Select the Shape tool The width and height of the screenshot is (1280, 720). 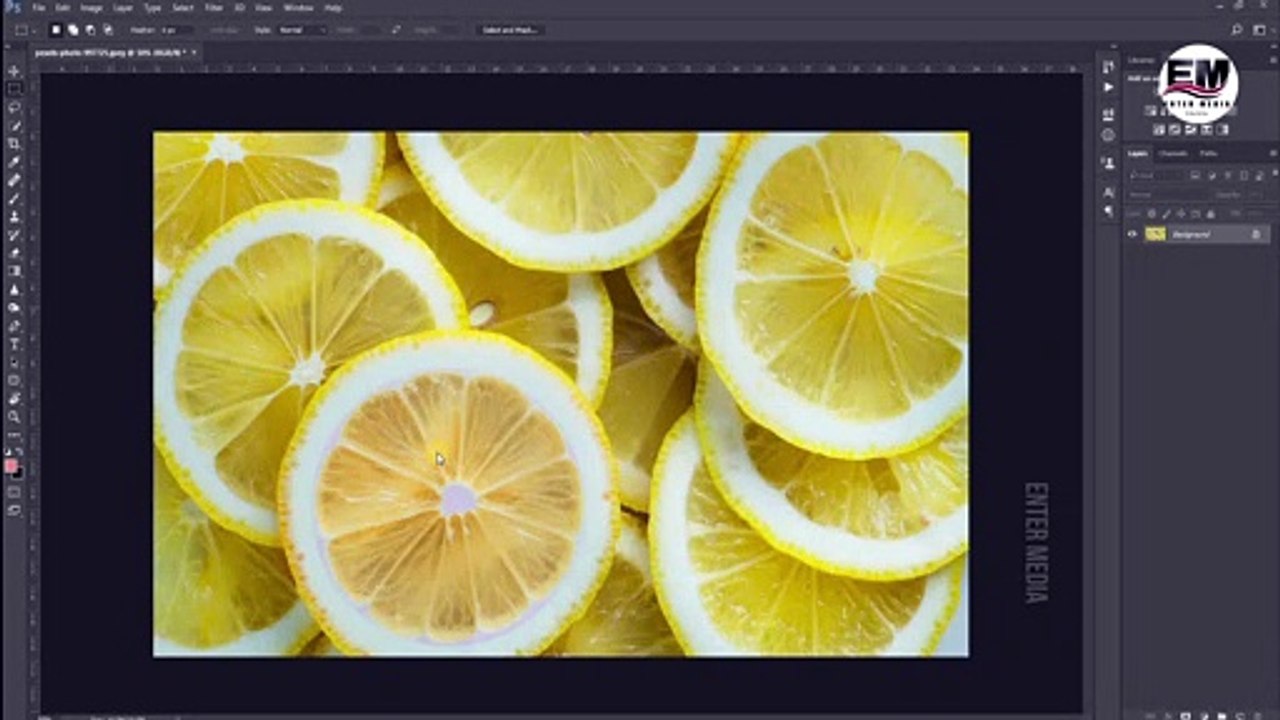click(14, 380)
